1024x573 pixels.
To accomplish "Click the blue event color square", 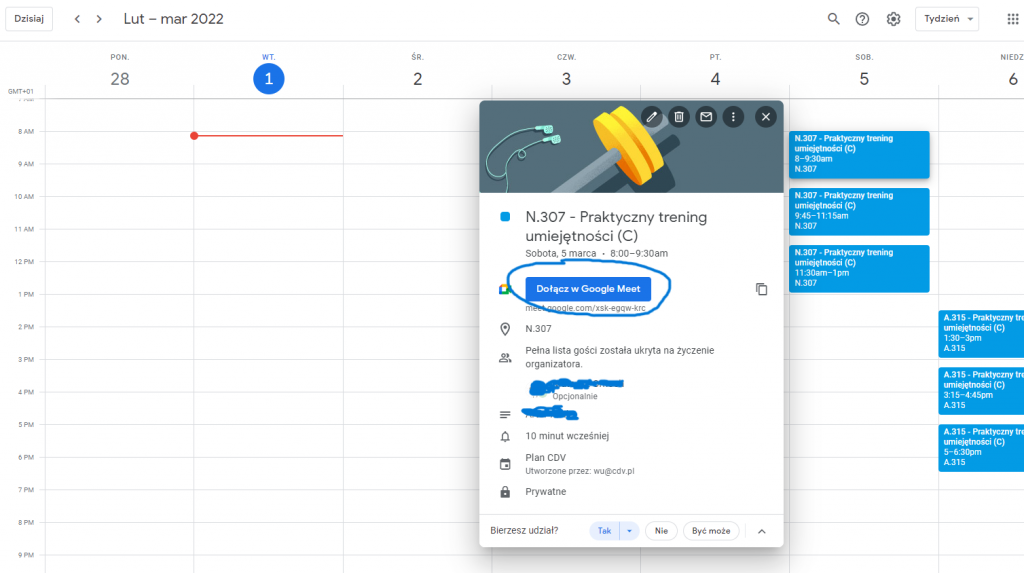I will tap(505, 217).
